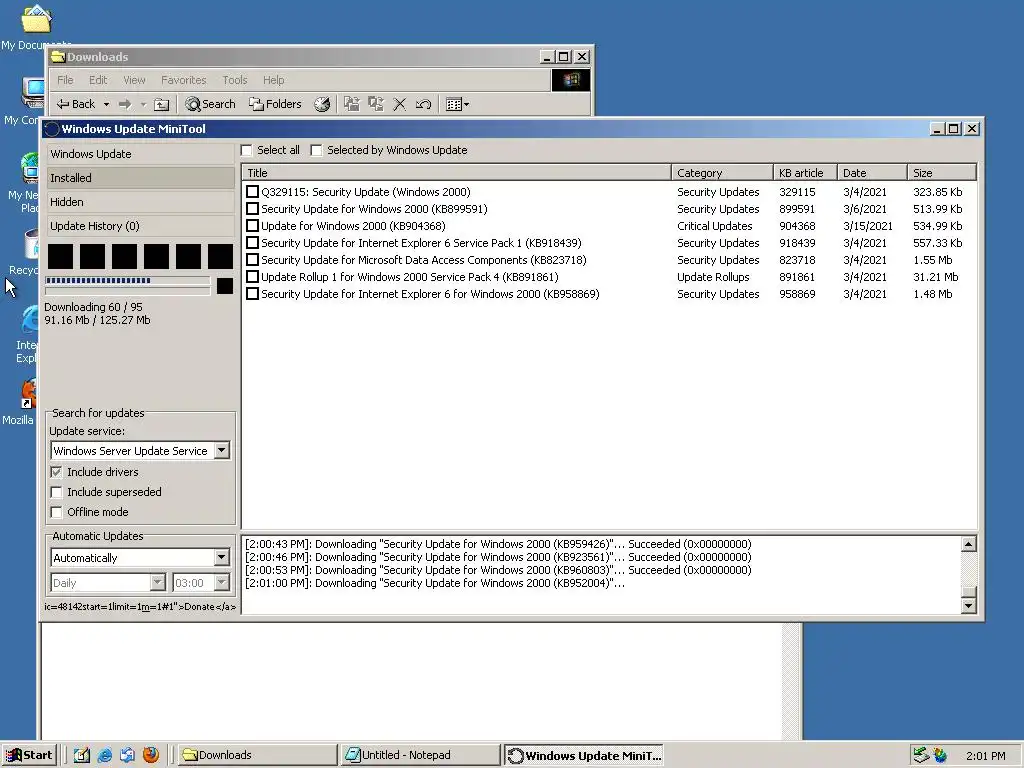Click Delete X icon in Downloads toolbar
The height and width of the screenshot is (768, 1024).
[x=400, y=104]
